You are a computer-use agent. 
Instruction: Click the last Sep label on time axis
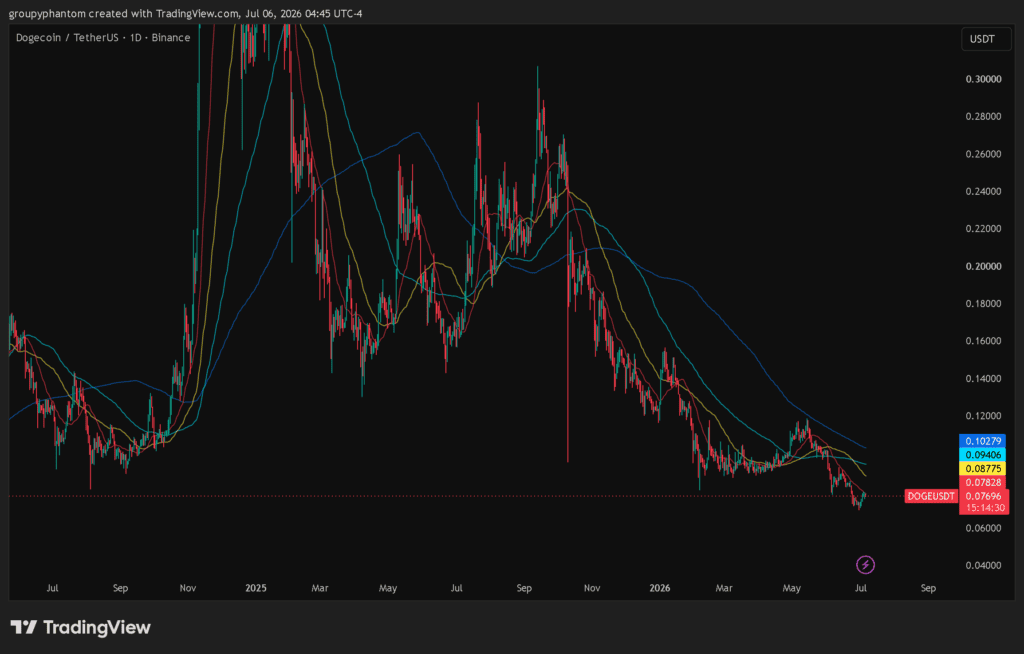[928, 588]
